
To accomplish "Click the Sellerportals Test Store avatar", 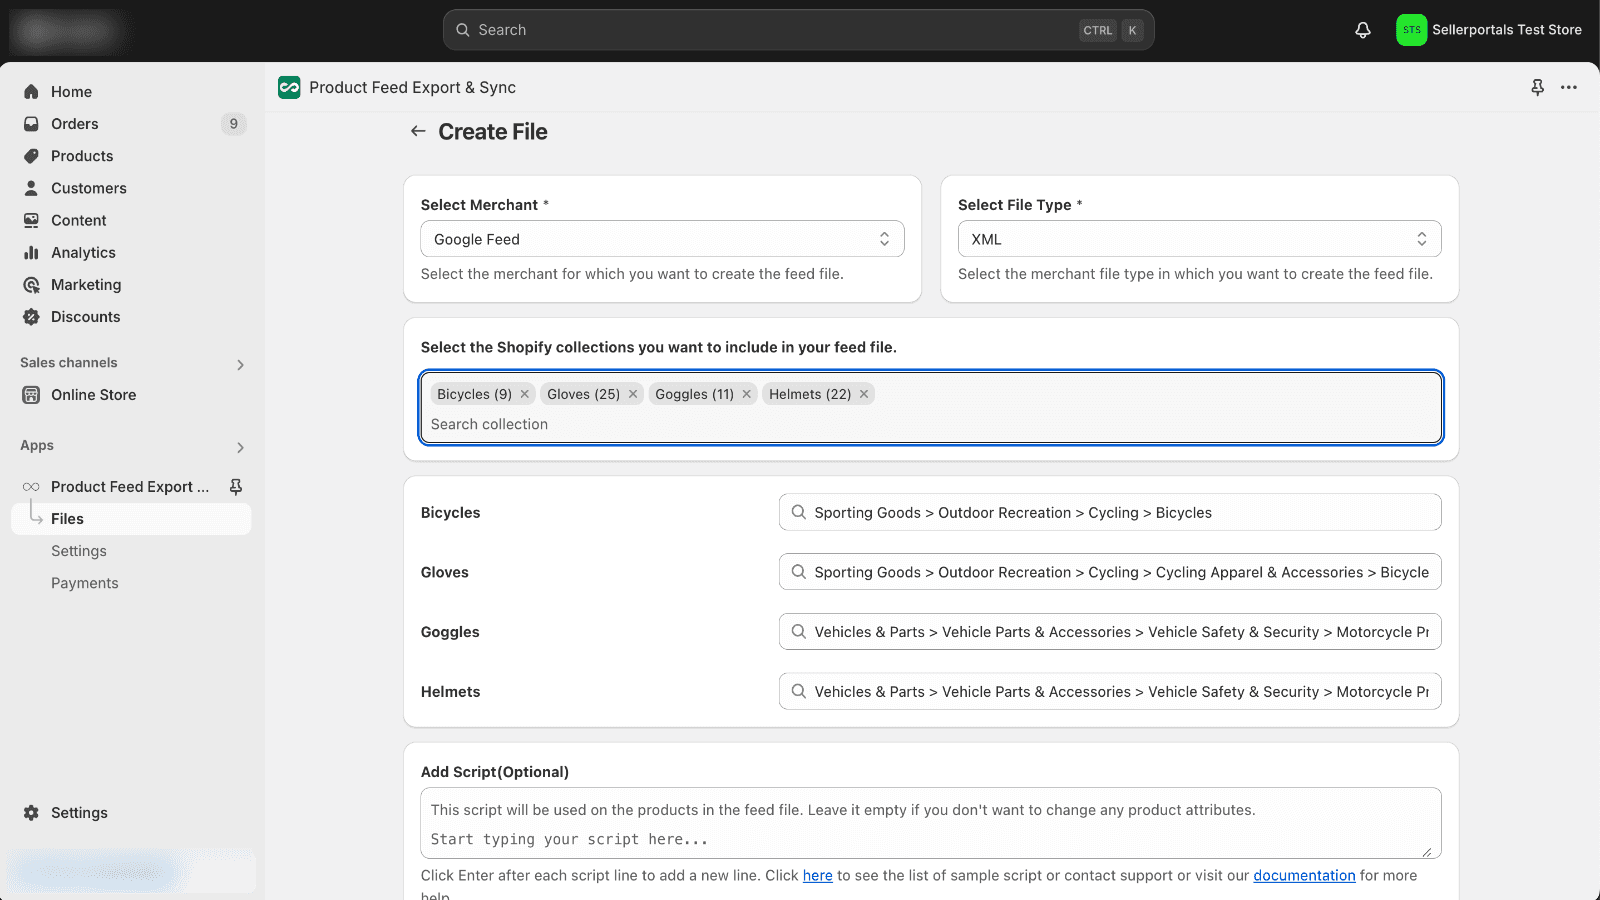I will click(x=1411, y=30).
